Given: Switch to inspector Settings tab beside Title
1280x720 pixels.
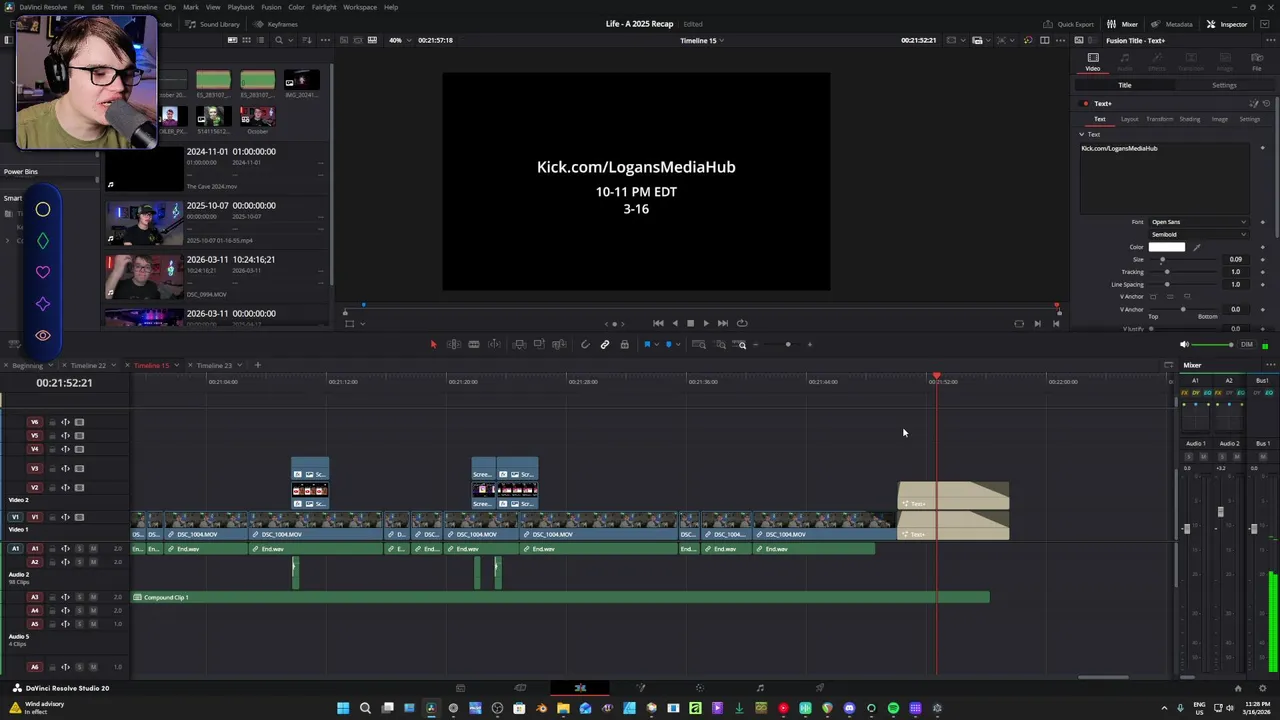Looking at the screenshot, I should tap(1224, 85).
